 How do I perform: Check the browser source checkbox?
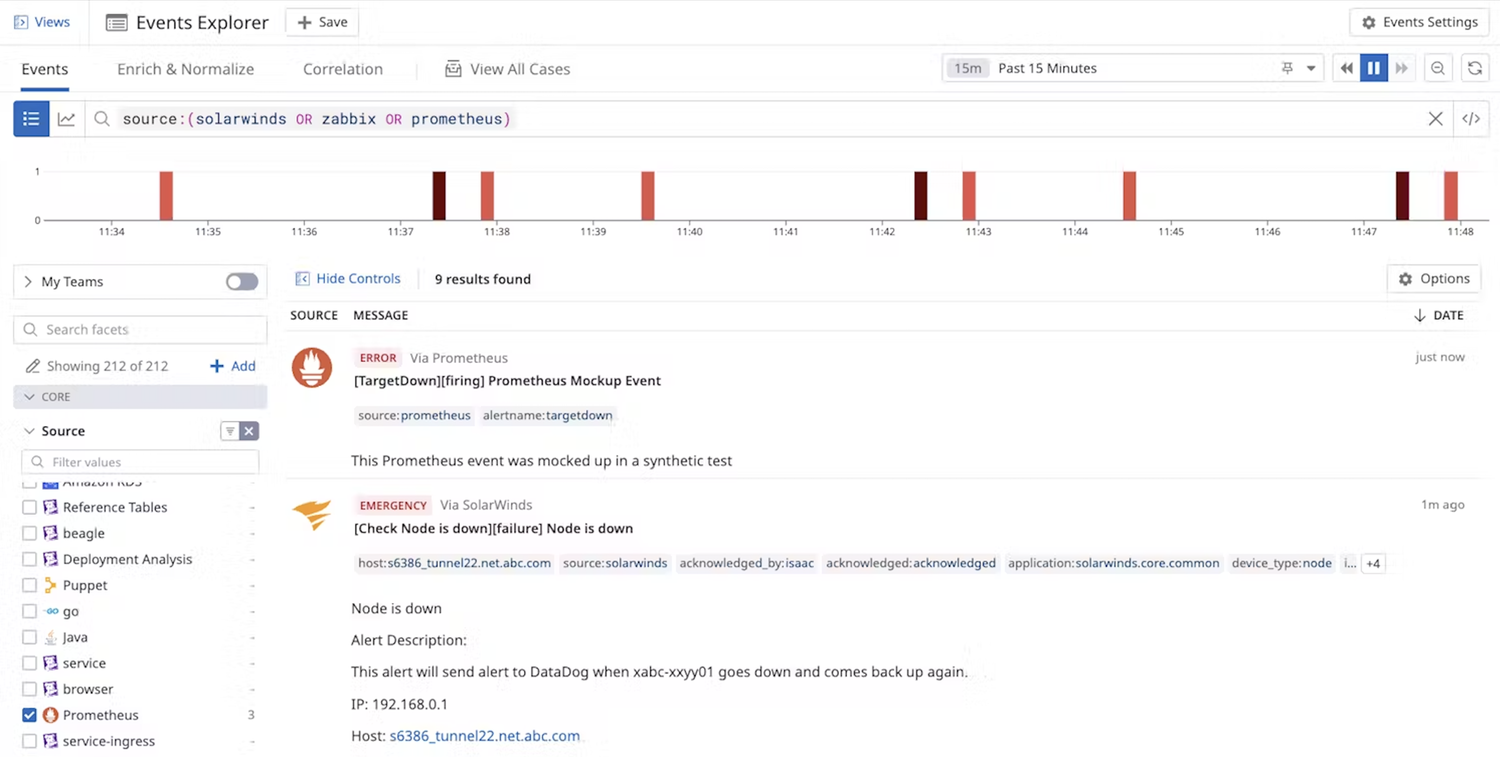(29, 689)
